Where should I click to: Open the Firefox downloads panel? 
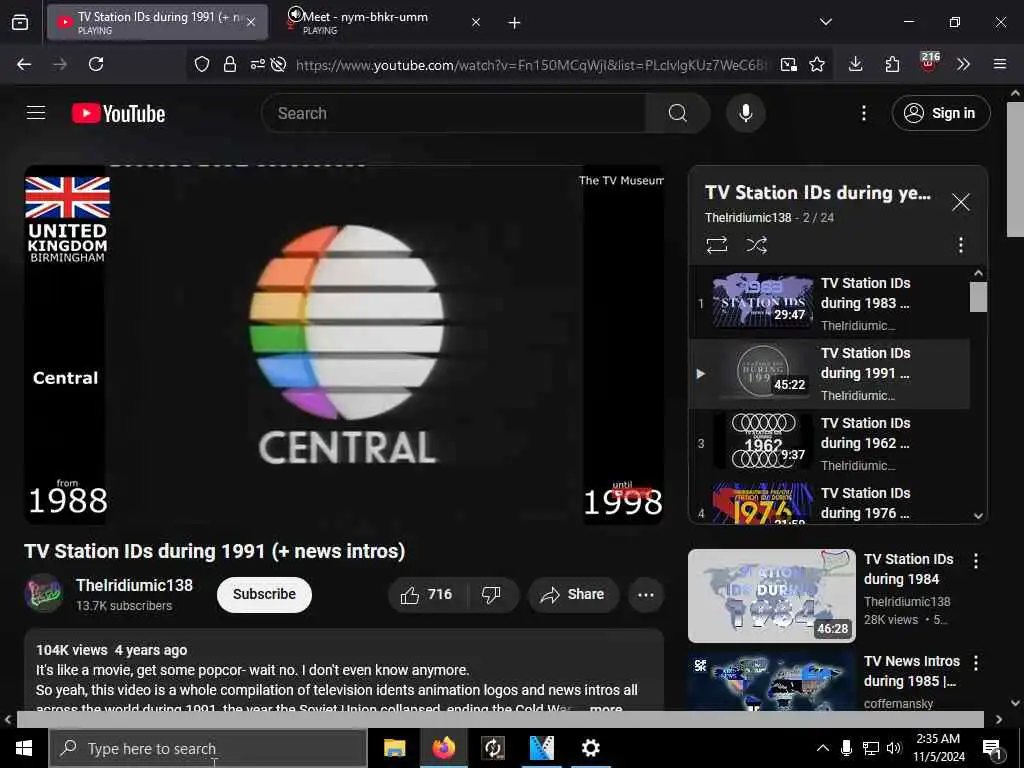coord(856,64)
